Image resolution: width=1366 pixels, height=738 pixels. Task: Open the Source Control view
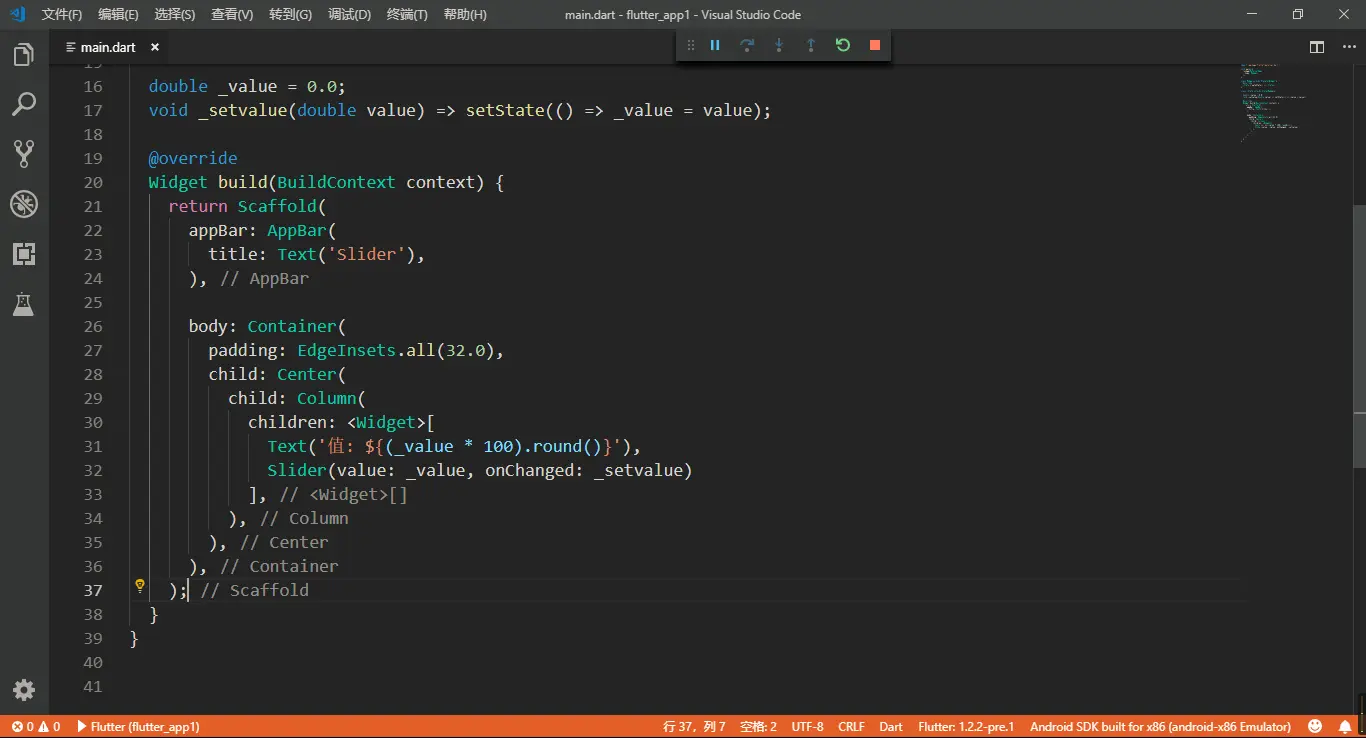point(24,154)
